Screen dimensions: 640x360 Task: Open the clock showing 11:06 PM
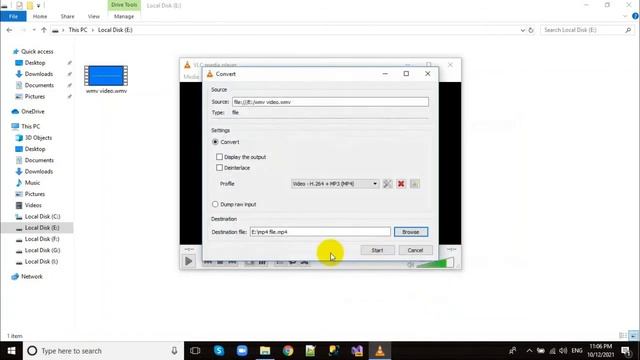click(x=600, y=351)
